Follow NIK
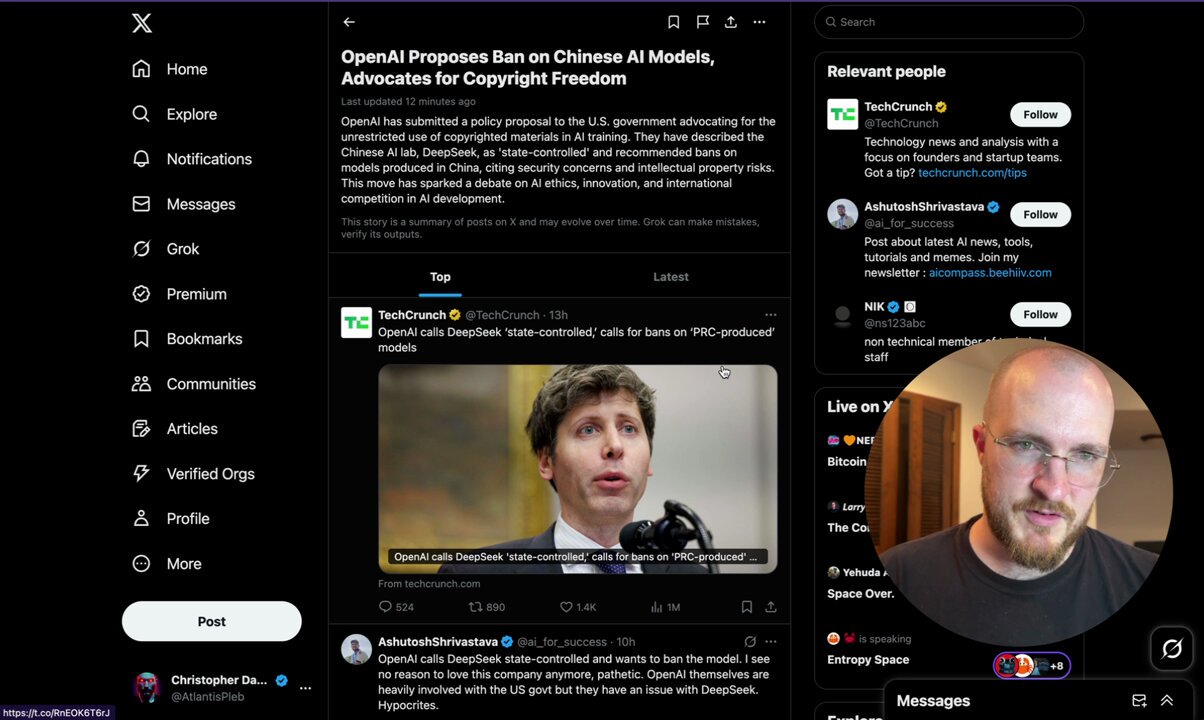Viewport: 1204px width, 720px height. (1040, 314)
